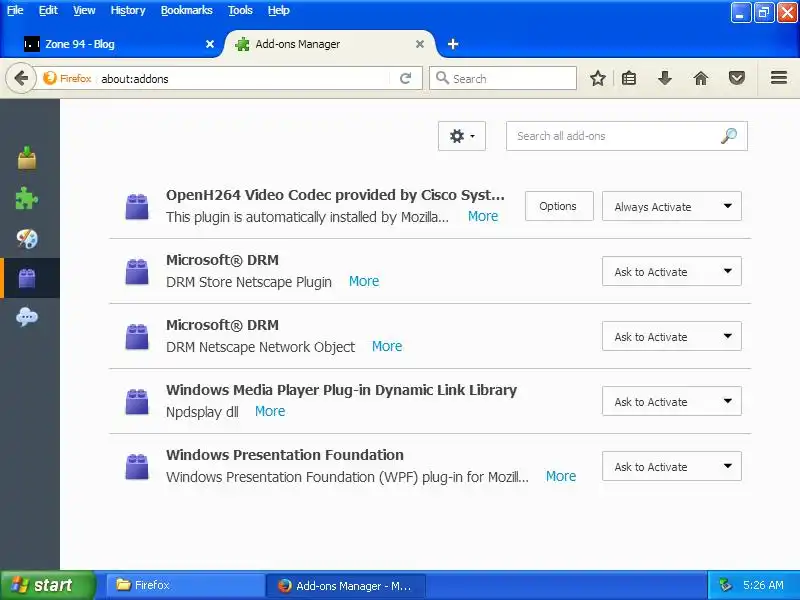This screenshot has height=600, width=800.
Task: Click Windows Media Player Plug-in Dynamic Link Library title
Action: [x=341, y=390]
